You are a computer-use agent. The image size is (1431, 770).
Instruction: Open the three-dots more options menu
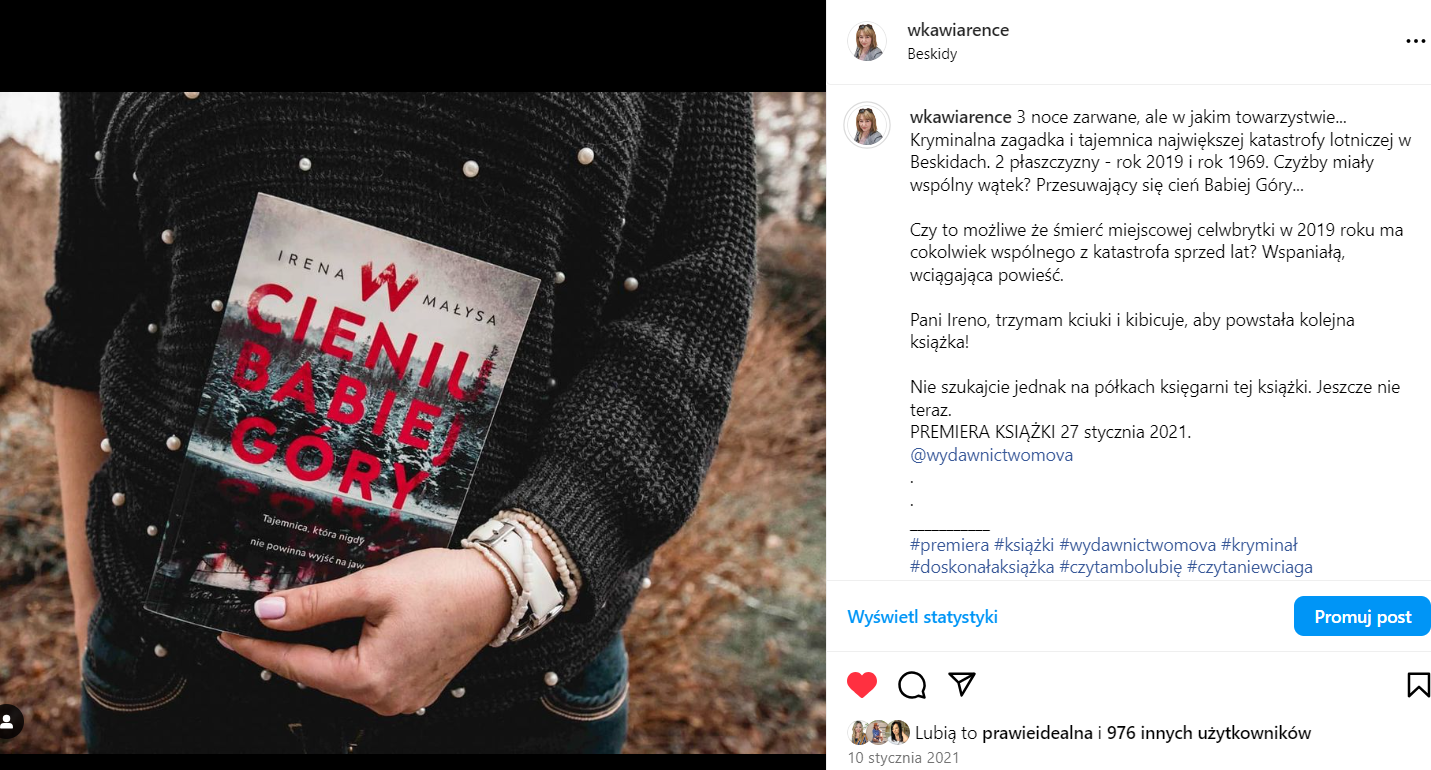[x=1415, y=41]
